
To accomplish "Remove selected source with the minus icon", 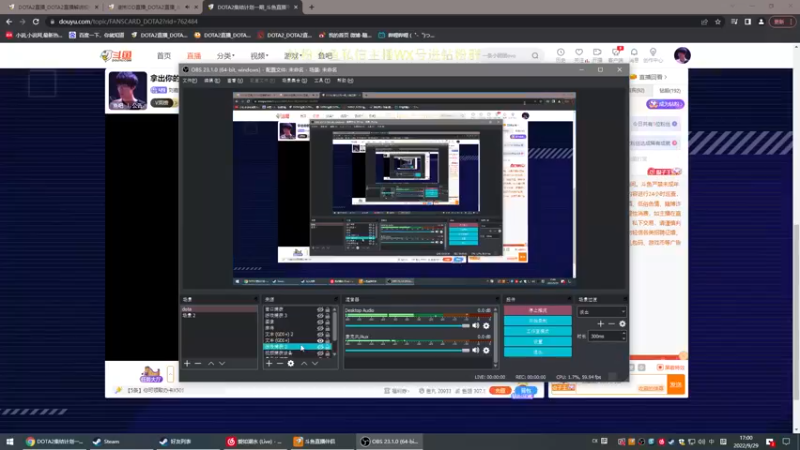I will click(x=280, y=363).
